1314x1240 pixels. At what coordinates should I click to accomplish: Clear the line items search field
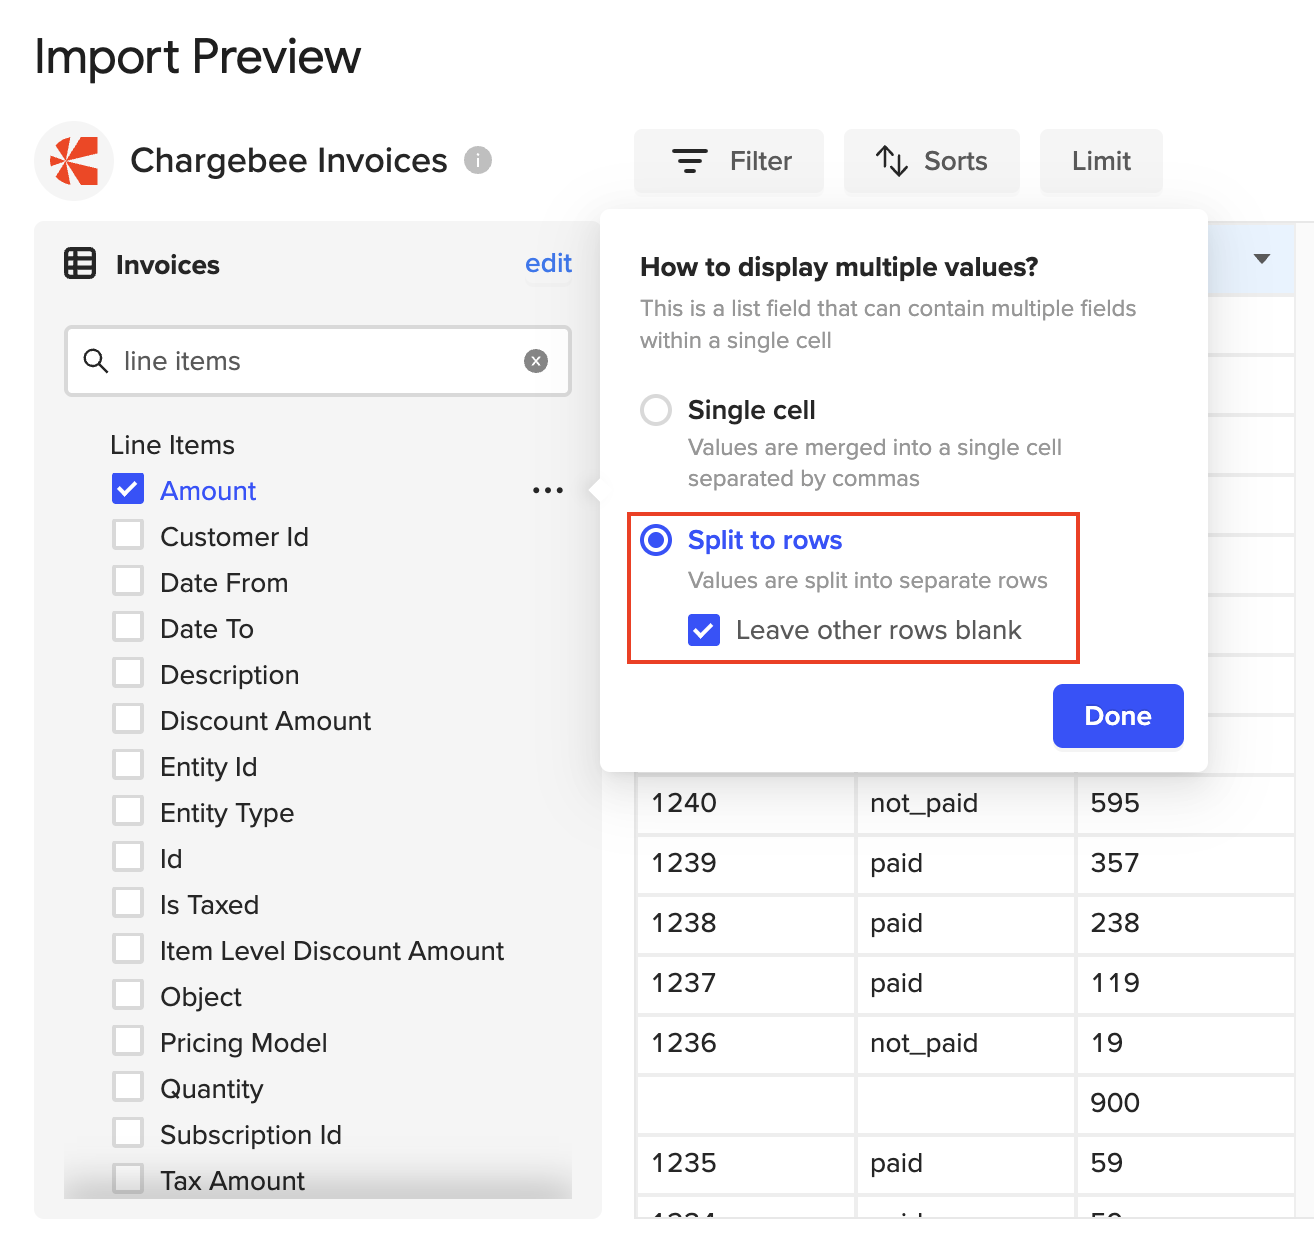536,361
